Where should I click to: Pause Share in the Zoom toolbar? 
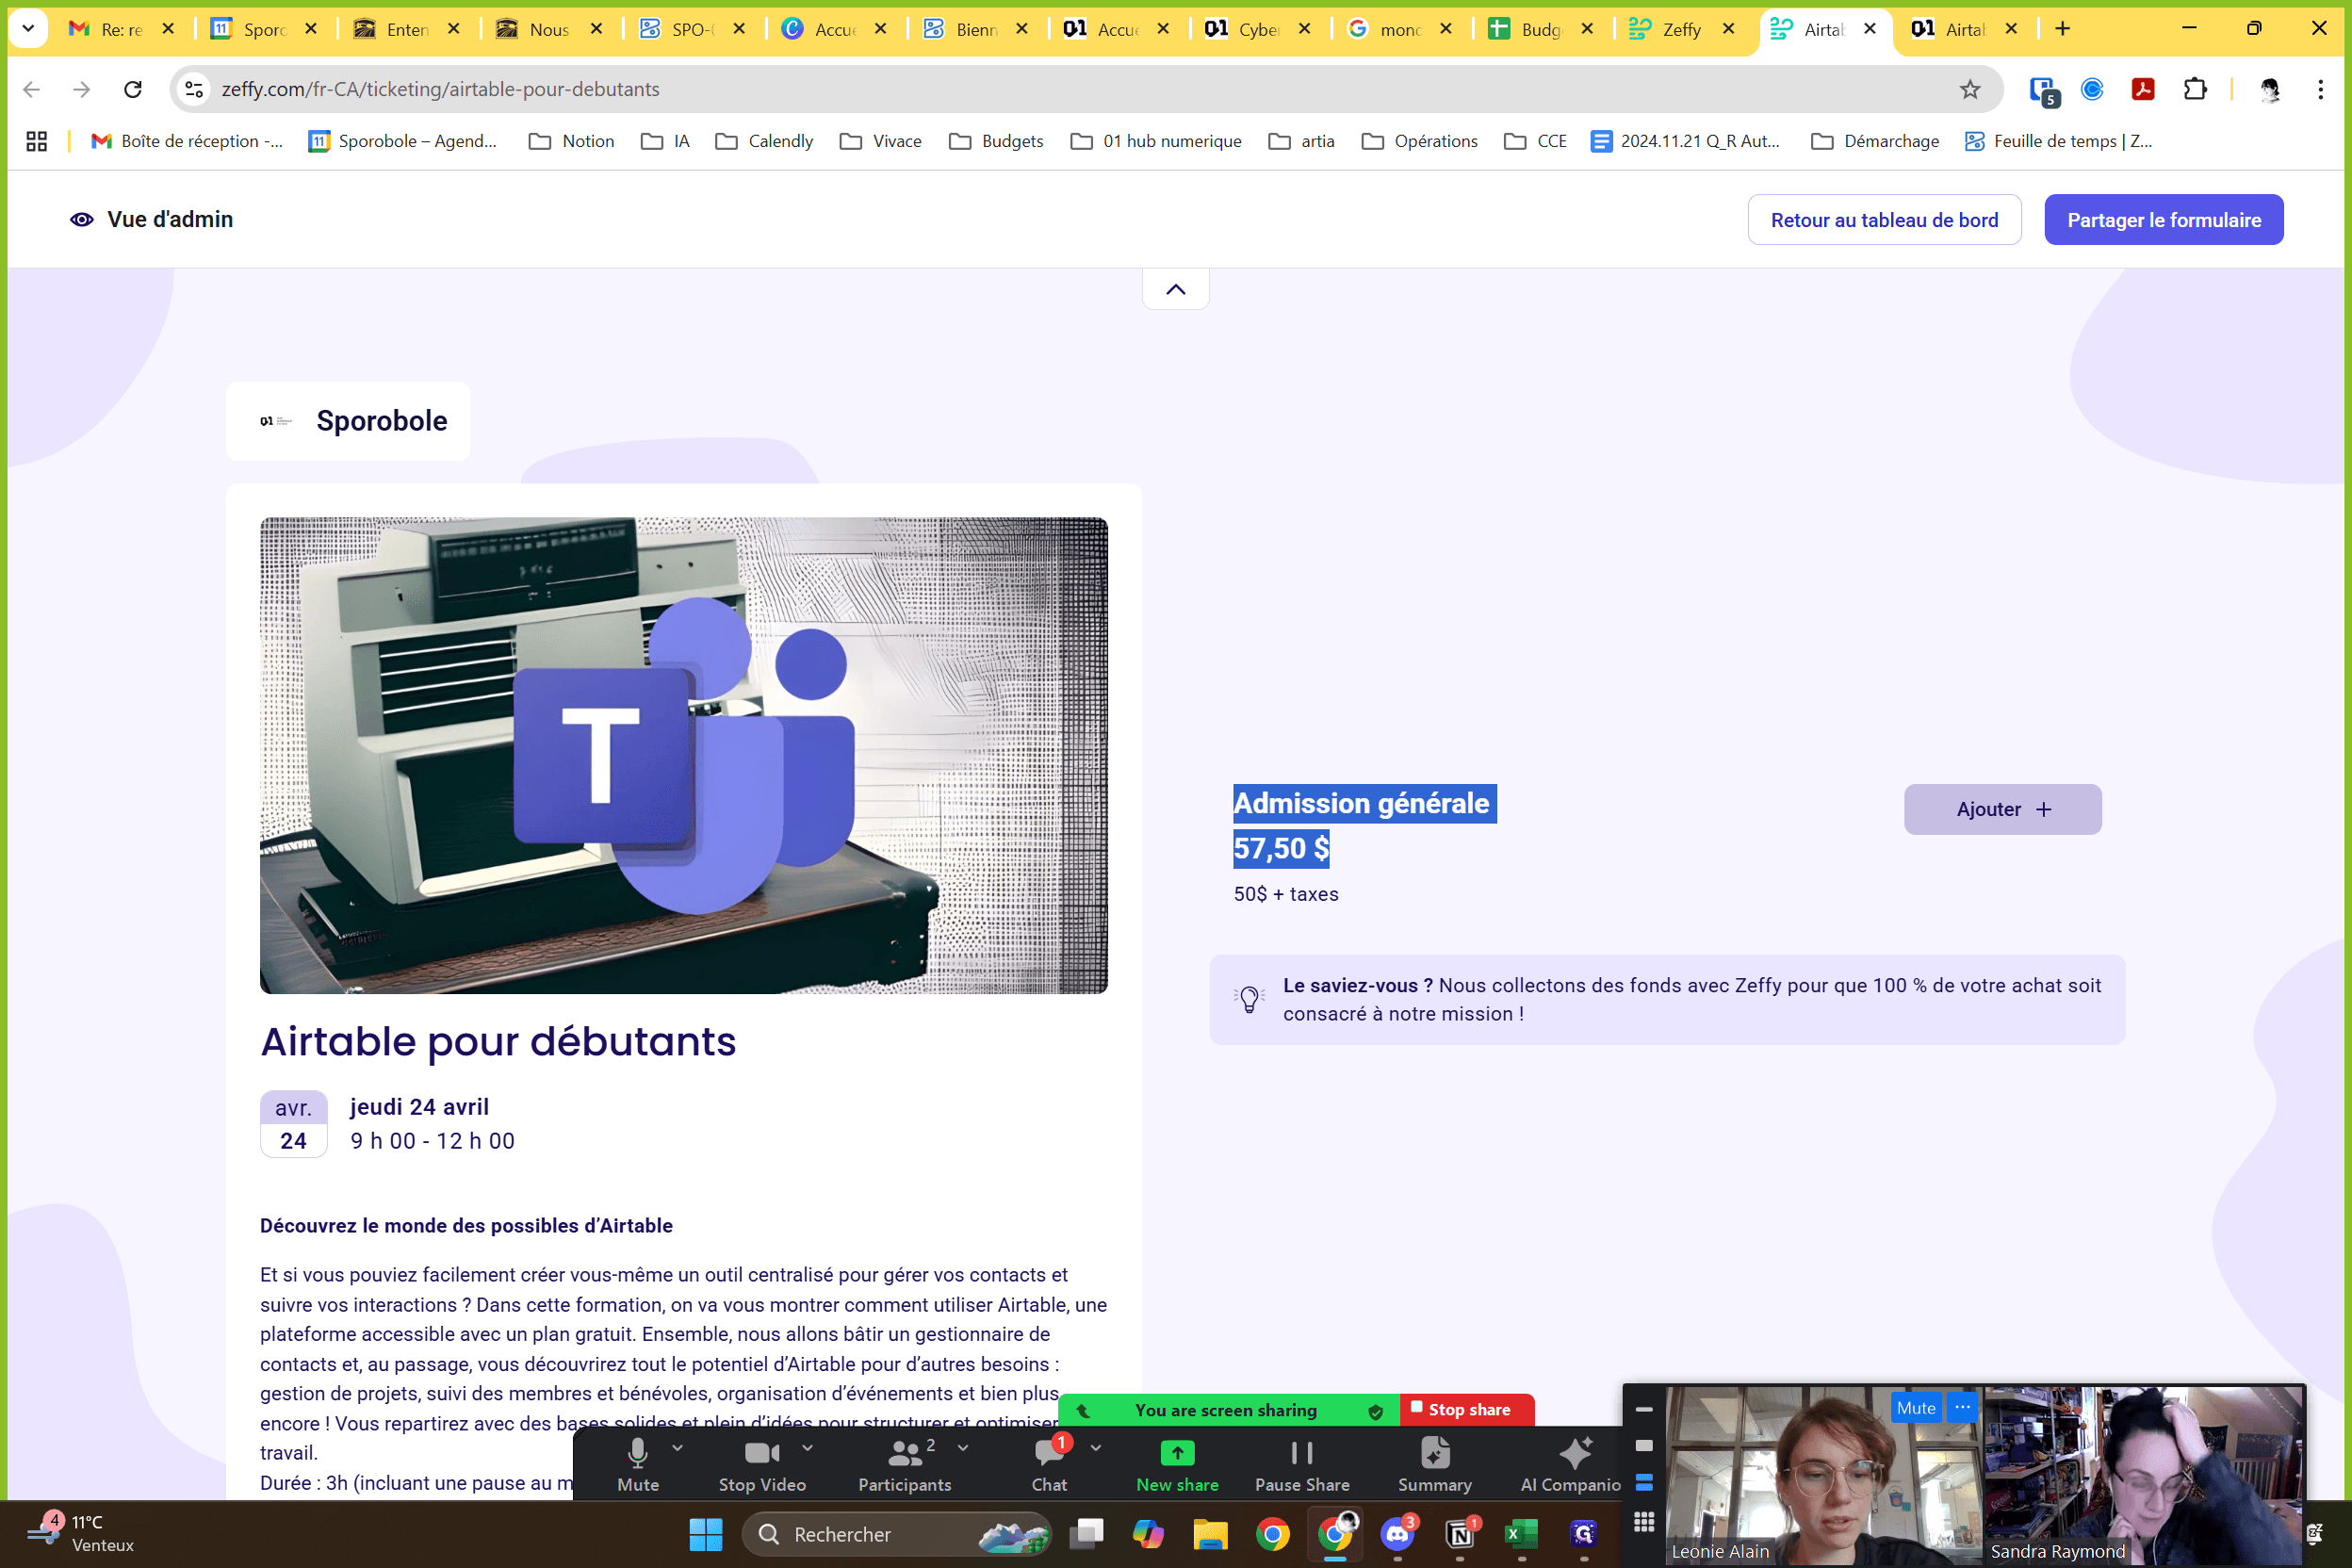click(1302, 1463)
